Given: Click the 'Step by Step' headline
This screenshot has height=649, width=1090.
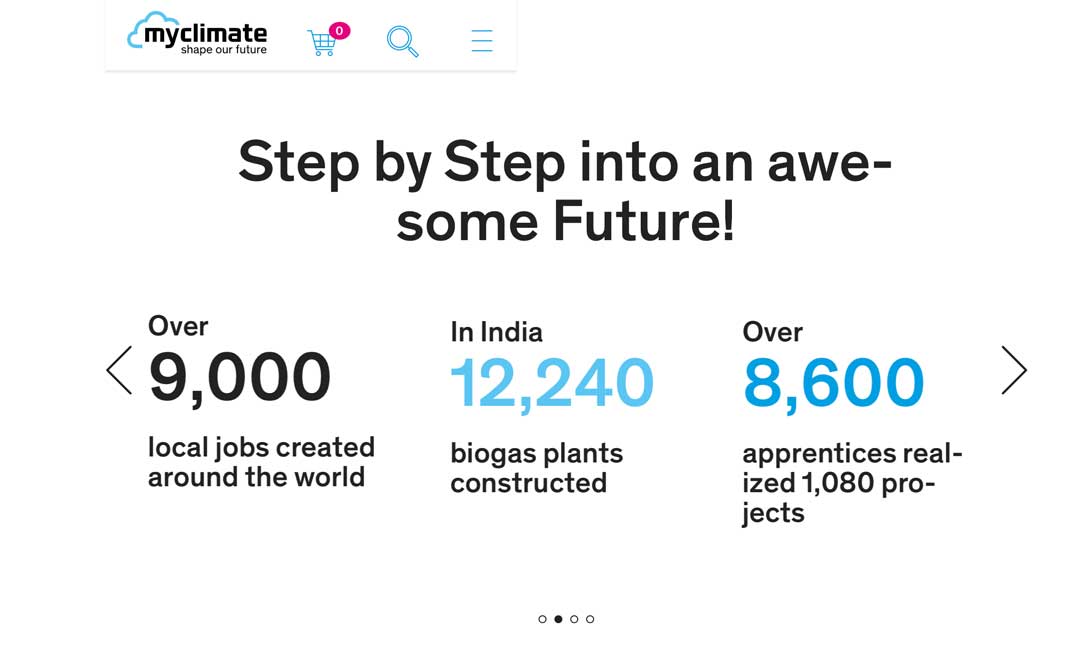Looking at the screenshot, I should click(565, 190).
